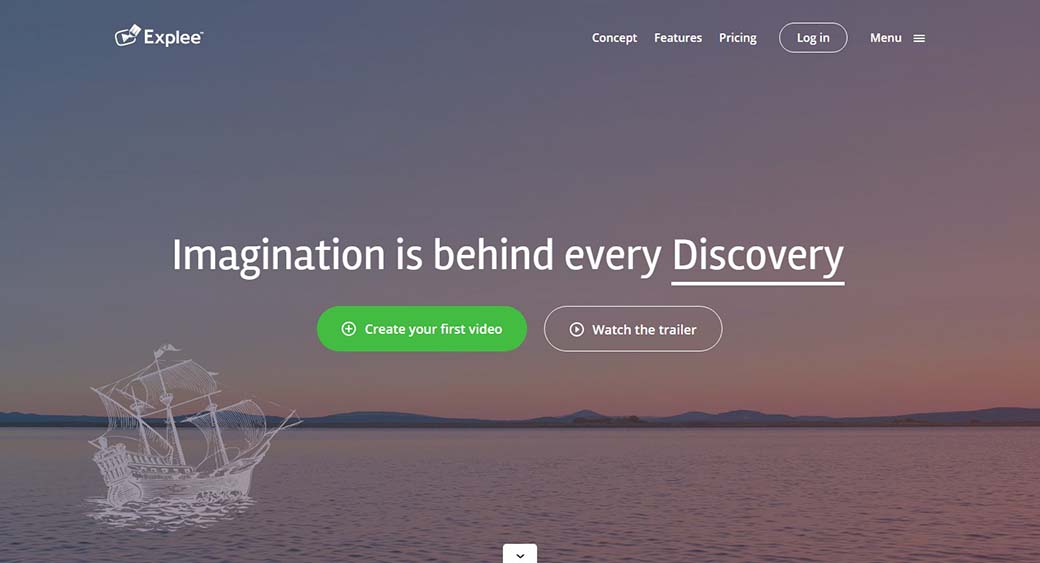Click Watch the trailer button
The height and width of the screenshot is (563, 1040).
tap(633, 329)
